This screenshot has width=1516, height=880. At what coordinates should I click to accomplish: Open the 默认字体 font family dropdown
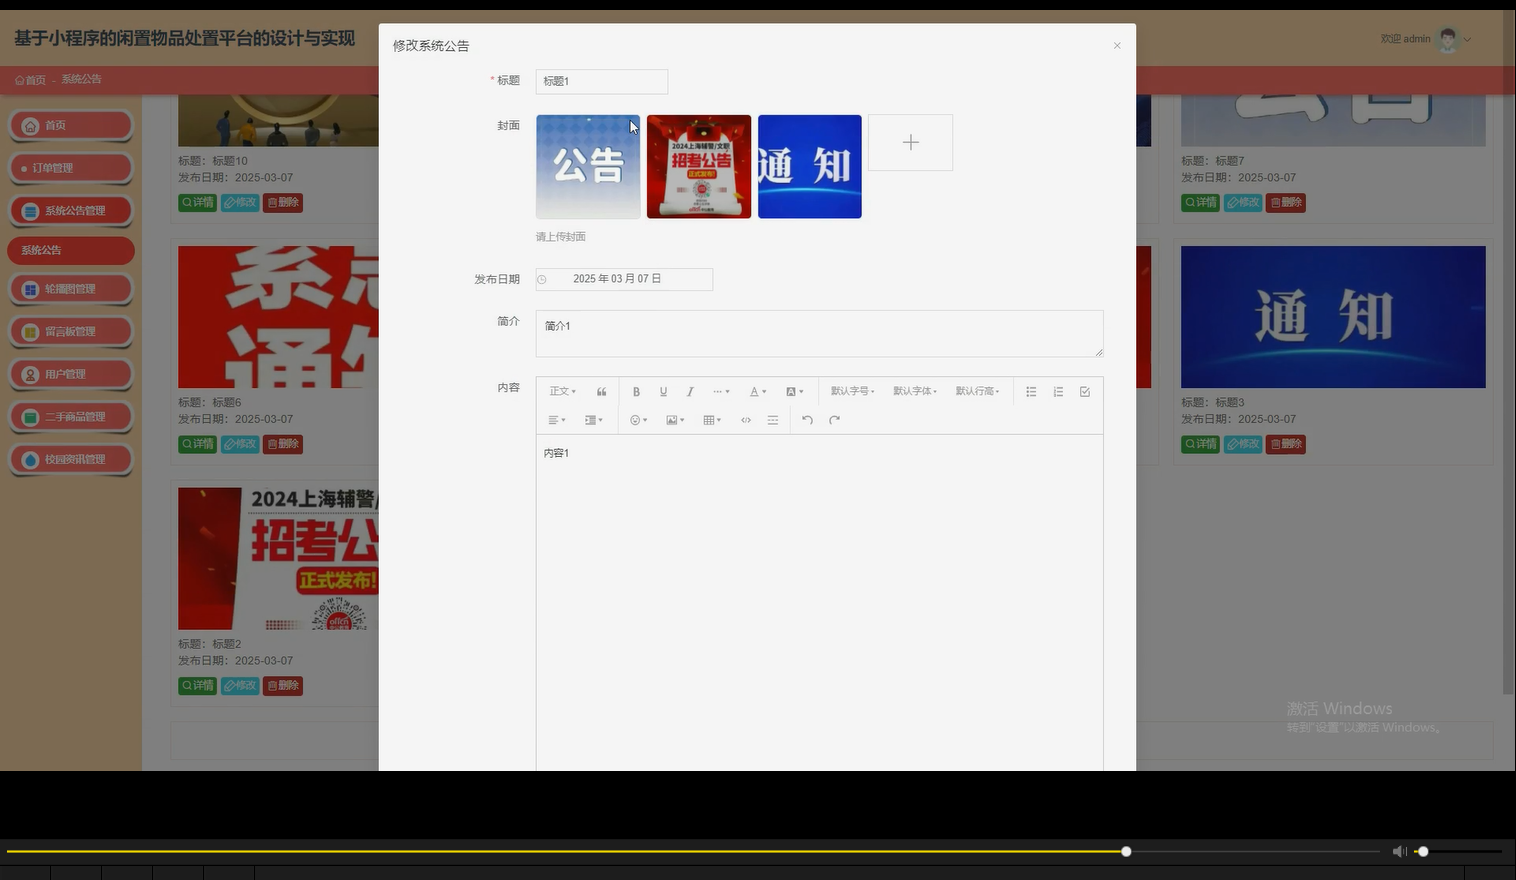pos(914,391)
